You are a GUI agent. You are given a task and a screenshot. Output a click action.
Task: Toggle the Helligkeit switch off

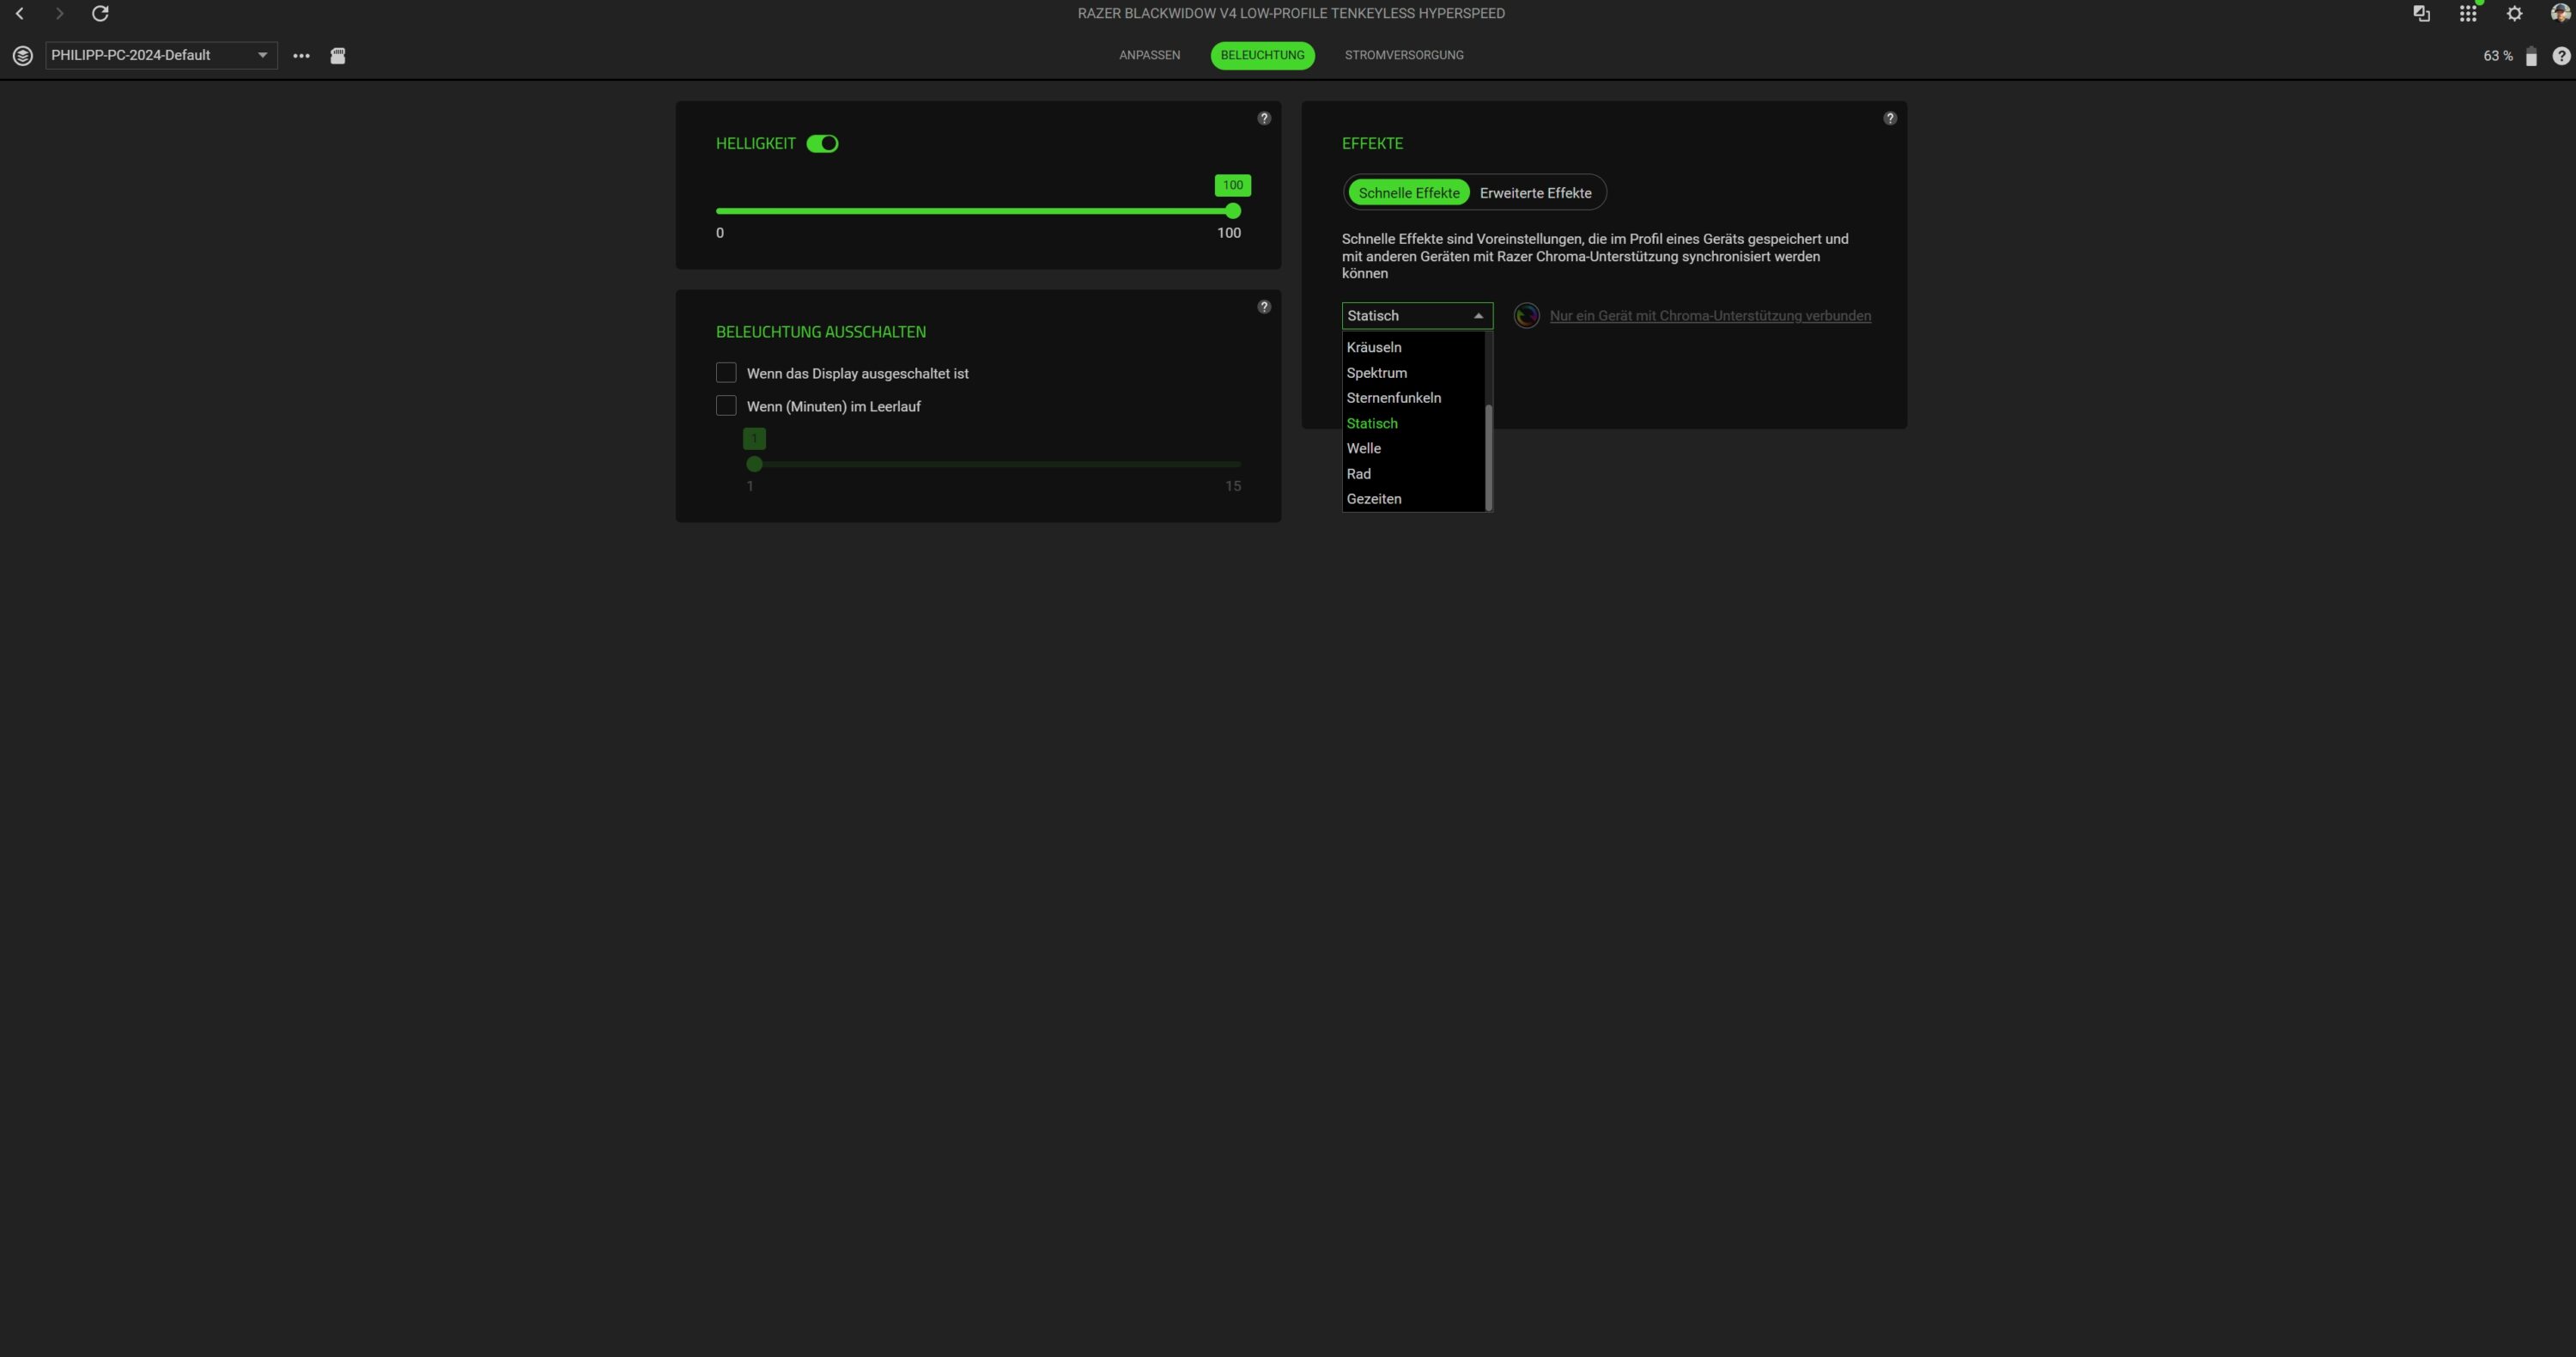click(x=822, y=144)
